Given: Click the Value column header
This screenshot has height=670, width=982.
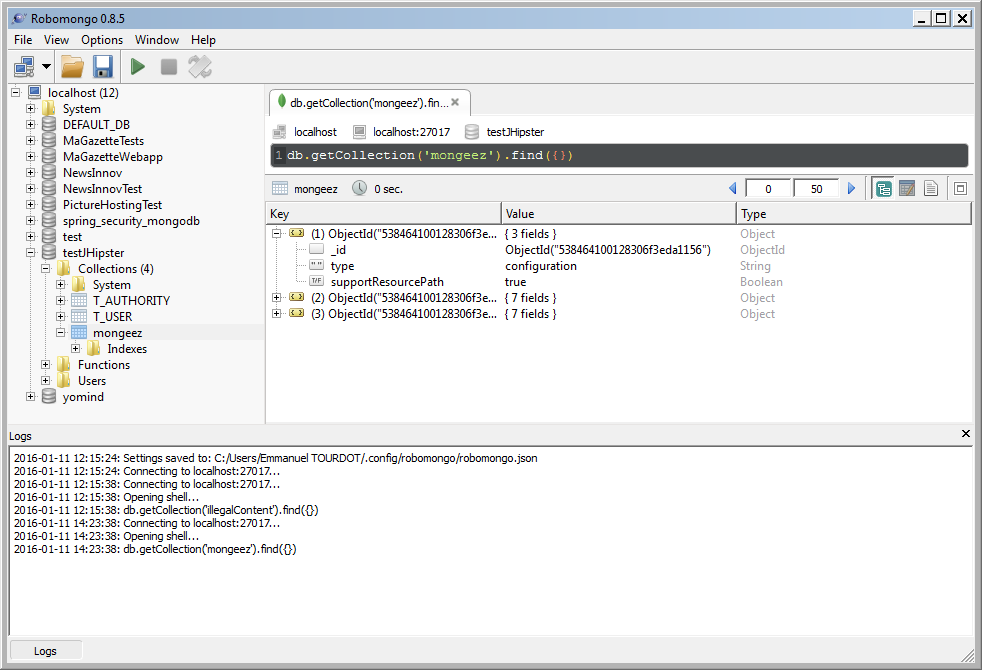Looking at the screenshot, I should (x=619, y=214).
